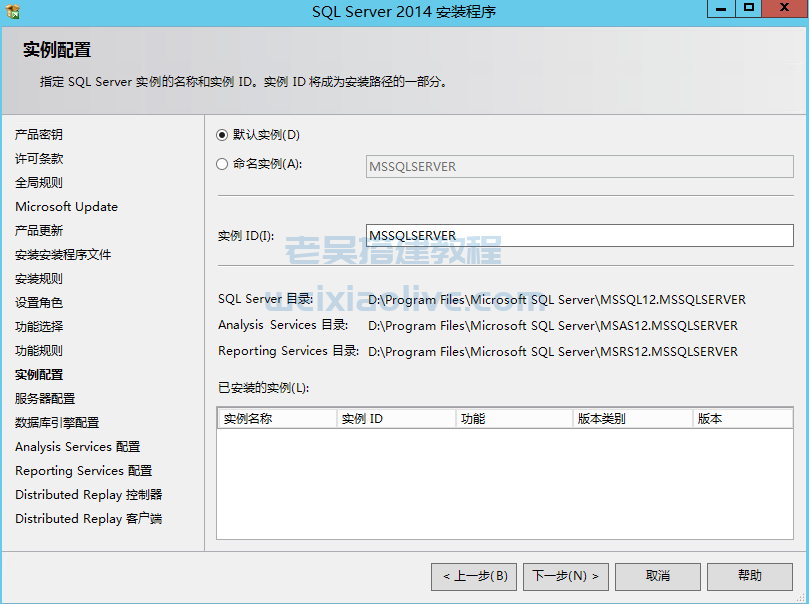Open 数据库引擎配置 step
809x604 pixels.
[57, 423]
